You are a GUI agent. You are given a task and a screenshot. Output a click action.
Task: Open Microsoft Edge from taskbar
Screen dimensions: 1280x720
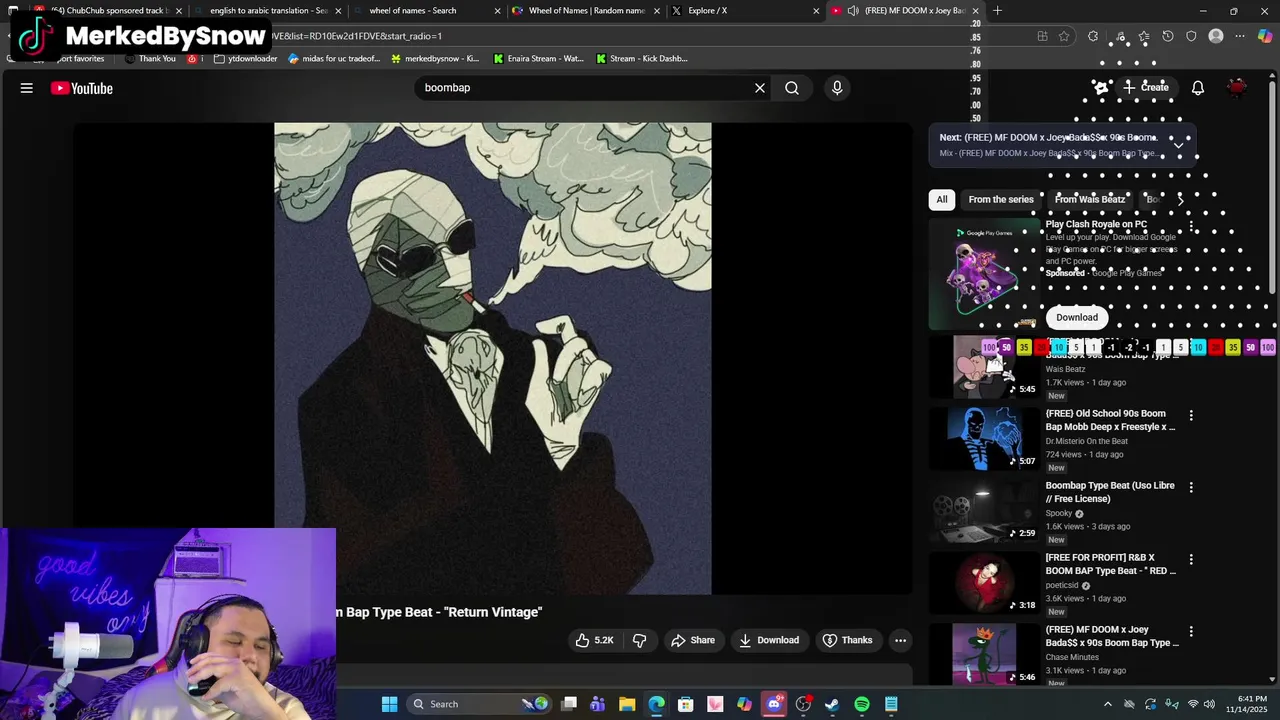click(656, 704)
